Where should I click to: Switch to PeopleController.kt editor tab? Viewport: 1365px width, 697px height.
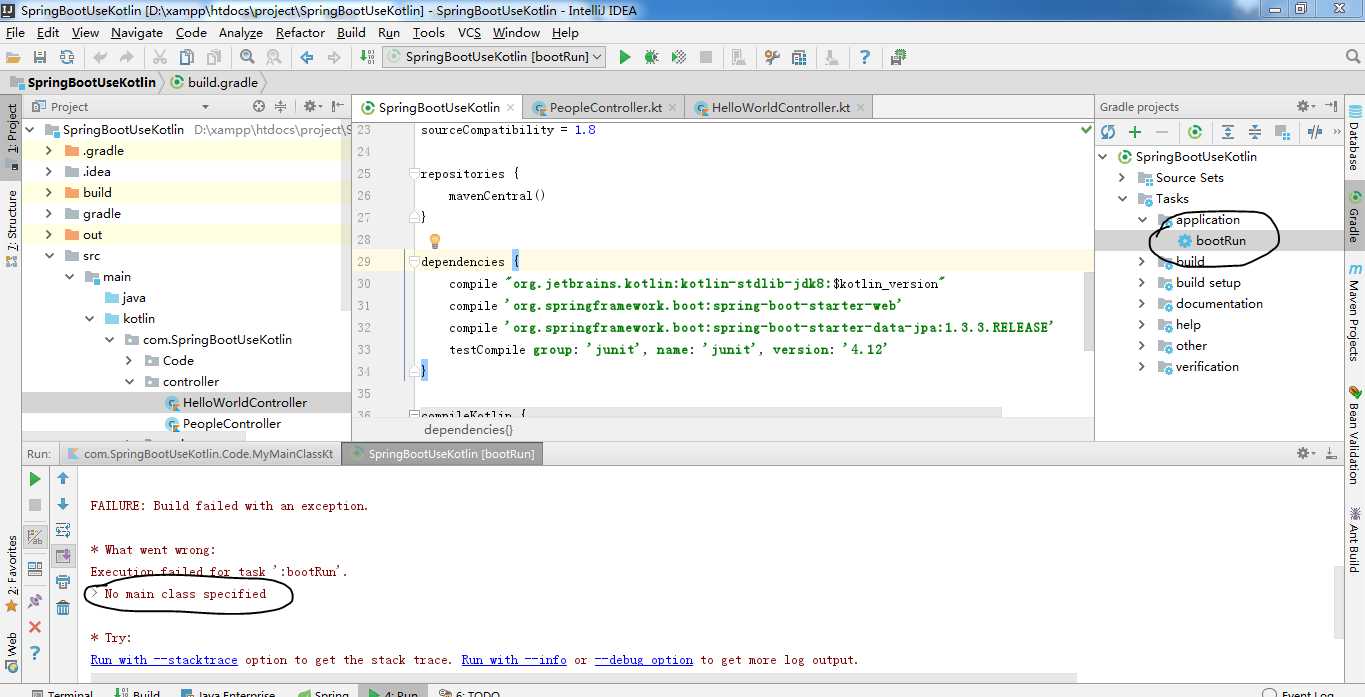click(x=604, y=107)
